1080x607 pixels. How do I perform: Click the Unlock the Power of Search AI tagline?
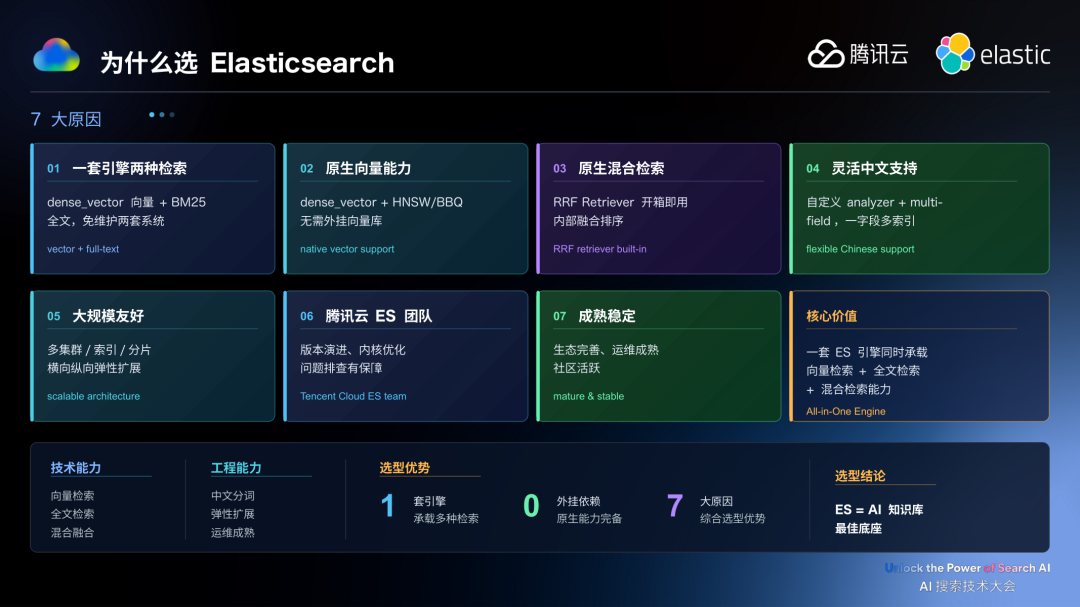pyautogui.click(x=968, y=568)
